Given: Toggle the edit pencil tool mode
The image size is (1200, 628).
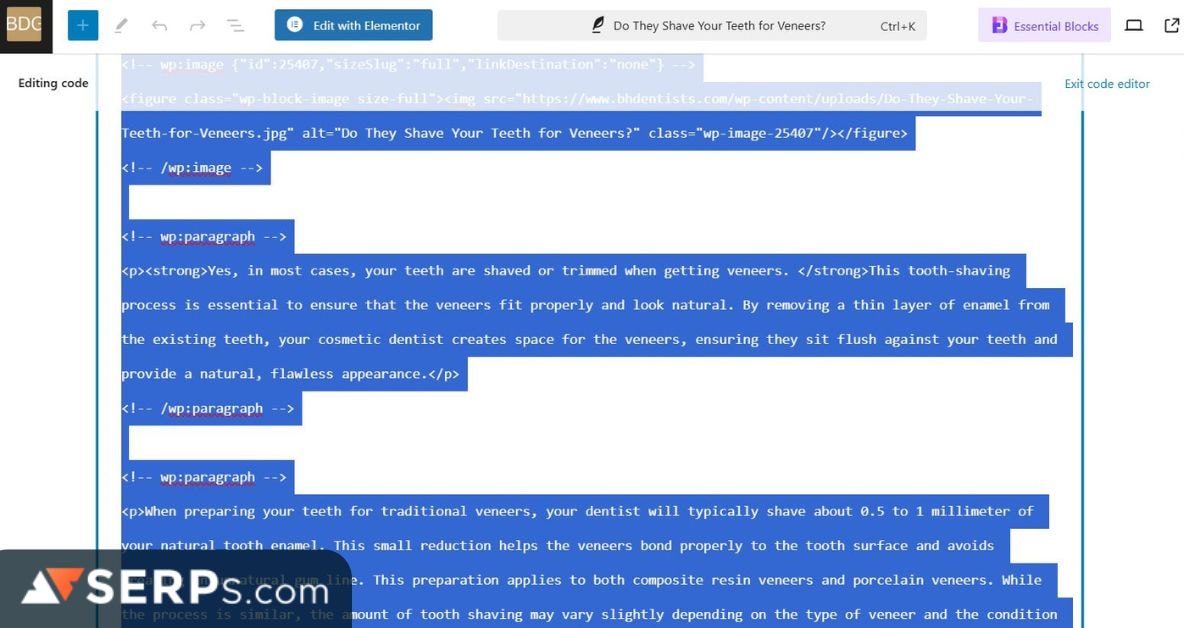Looking at the screenshot, I should click(121, 25).
